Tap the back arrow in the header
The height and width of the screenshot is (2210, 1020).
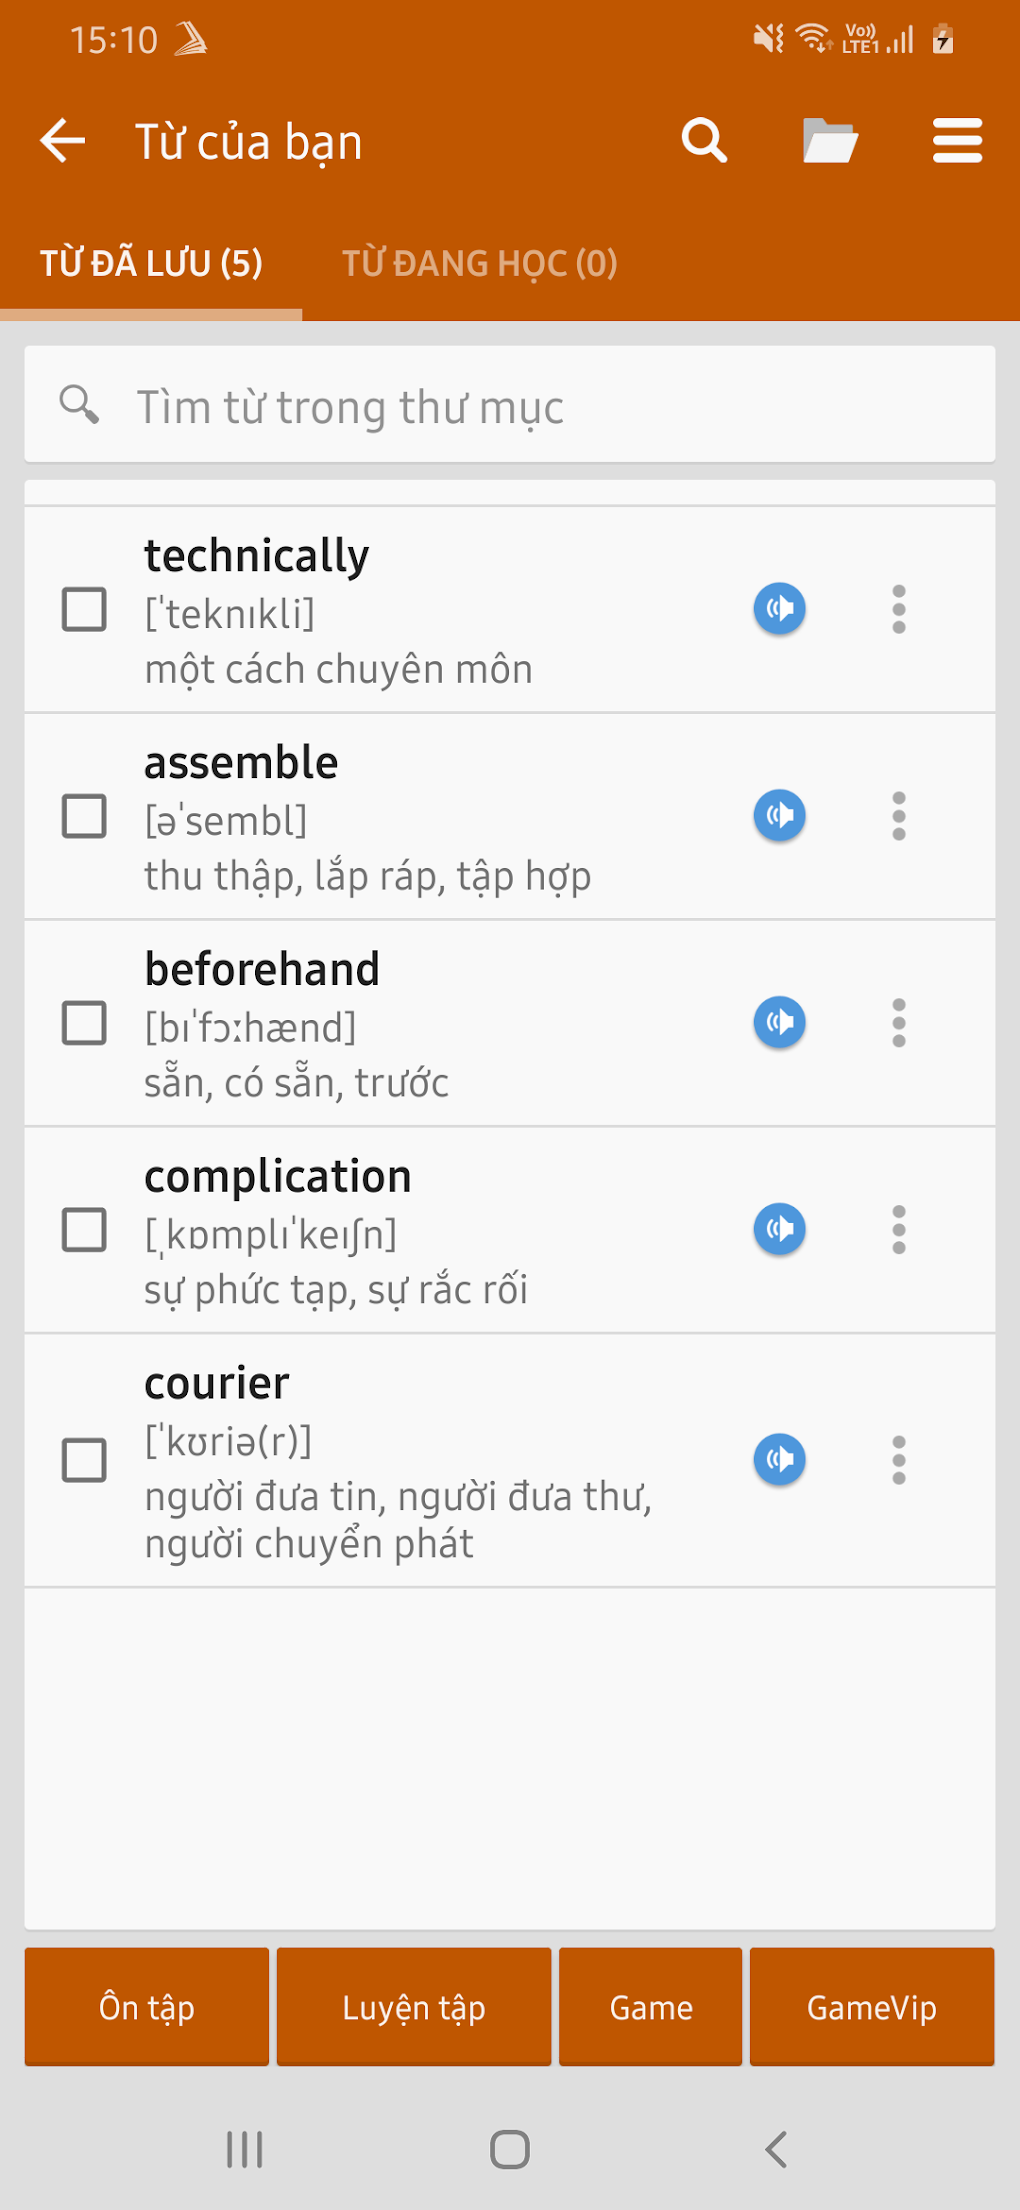(62, 140)
